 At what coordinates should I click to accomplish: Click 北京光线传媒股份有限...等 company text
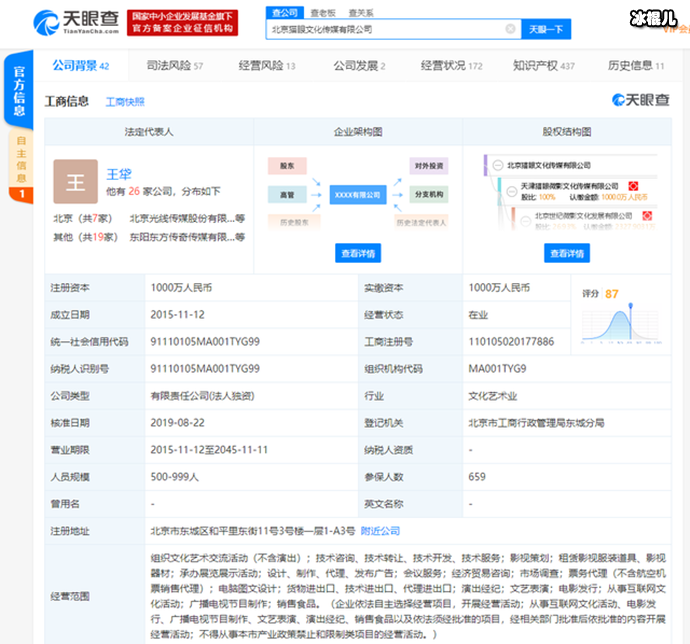(x=187, y=218)
